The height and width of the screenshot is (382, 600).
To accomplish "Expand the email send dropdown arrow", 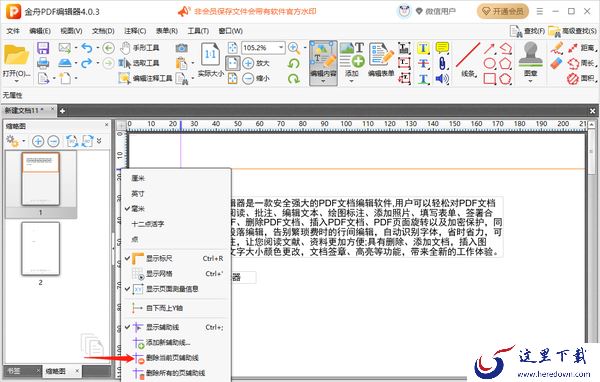I will [76, 48].
